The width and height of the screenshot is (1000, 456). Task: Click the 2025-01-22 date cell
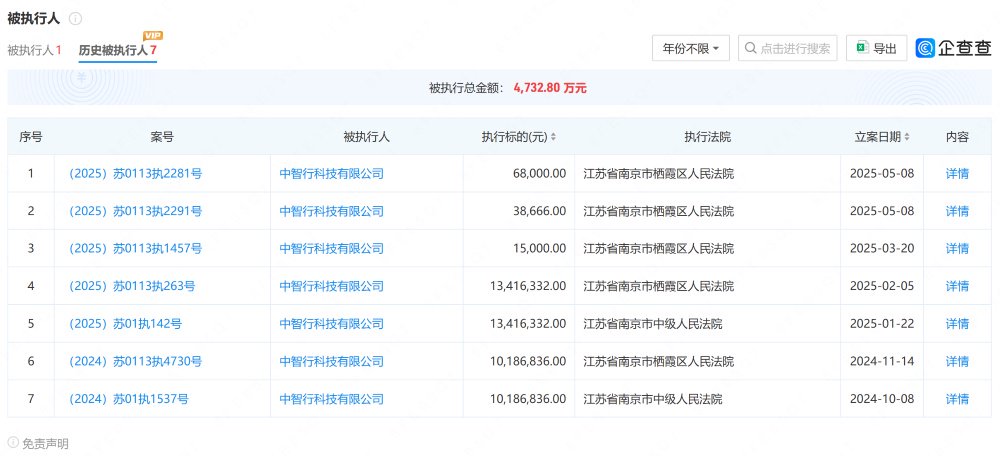pyautogui.click(x=882, y=324)
